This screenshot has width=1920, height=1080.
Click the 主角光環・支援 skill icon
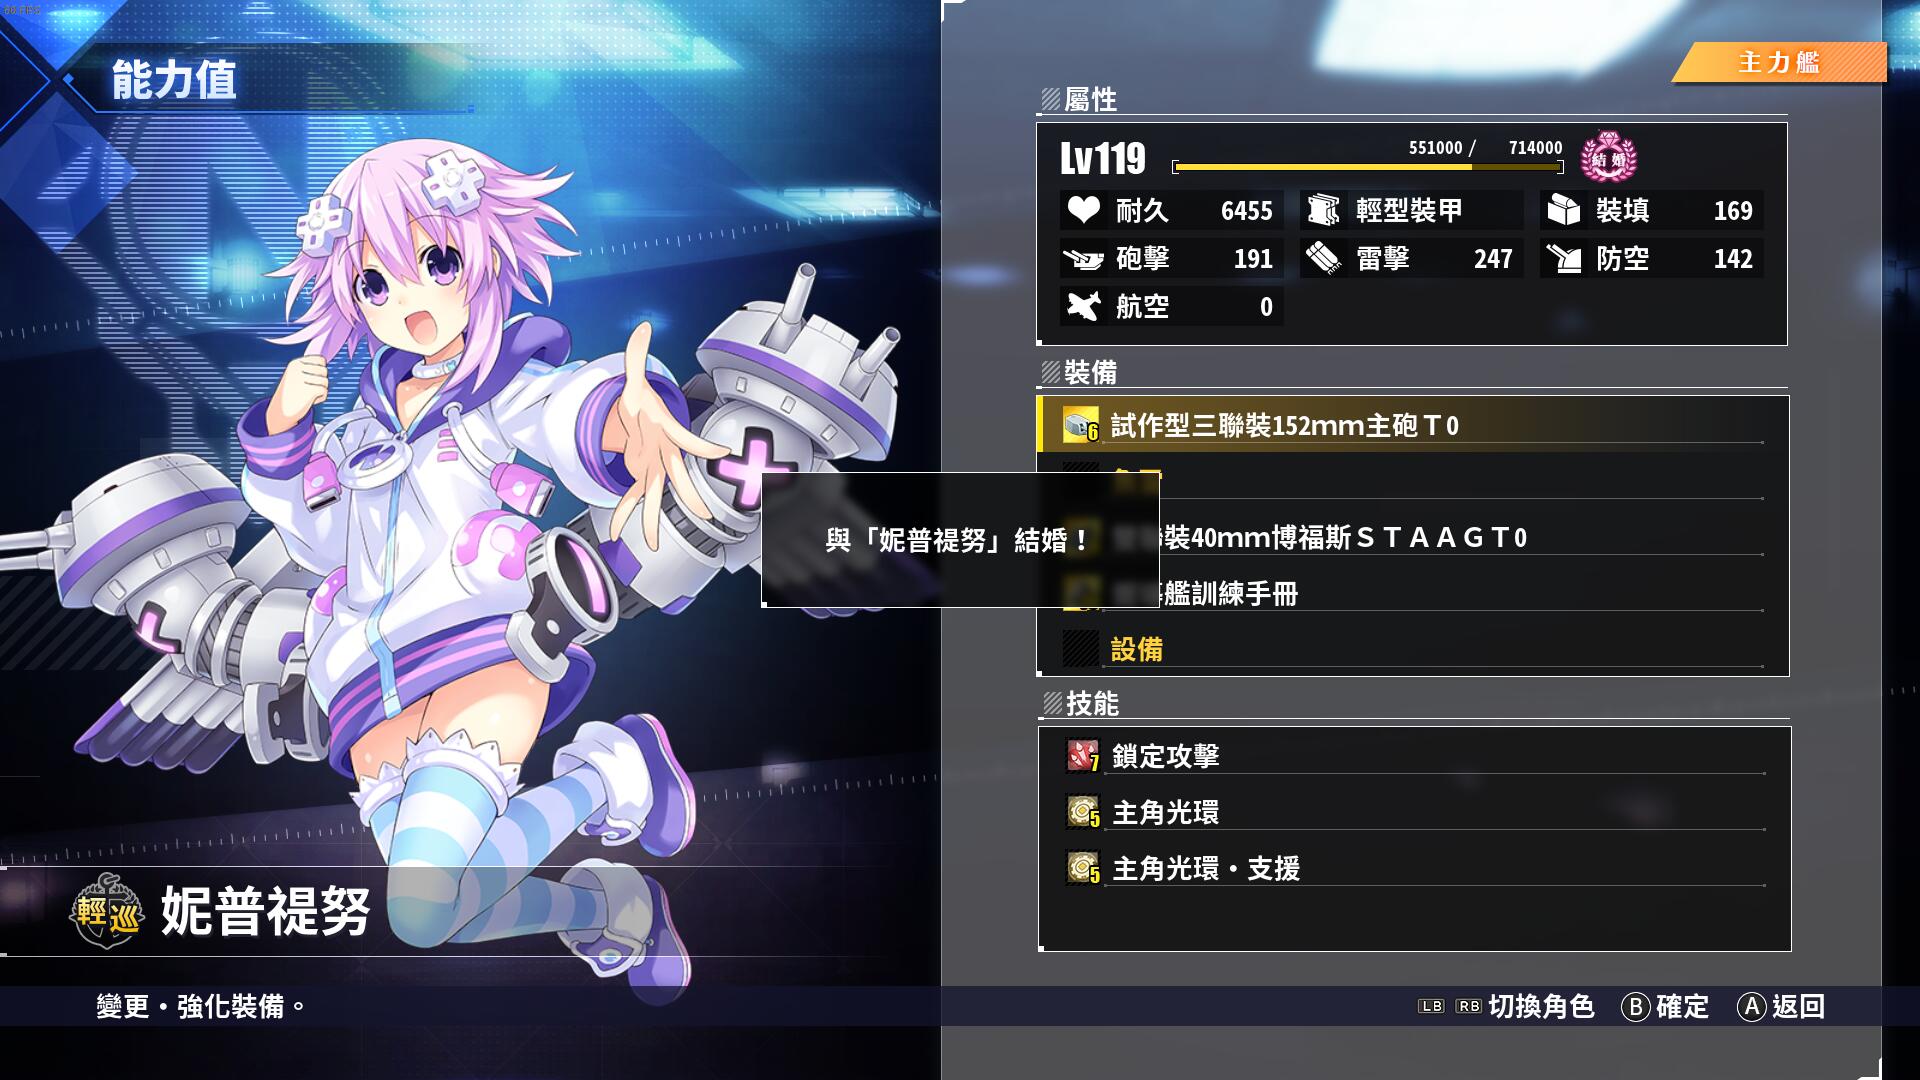[x=1082, y=868]
